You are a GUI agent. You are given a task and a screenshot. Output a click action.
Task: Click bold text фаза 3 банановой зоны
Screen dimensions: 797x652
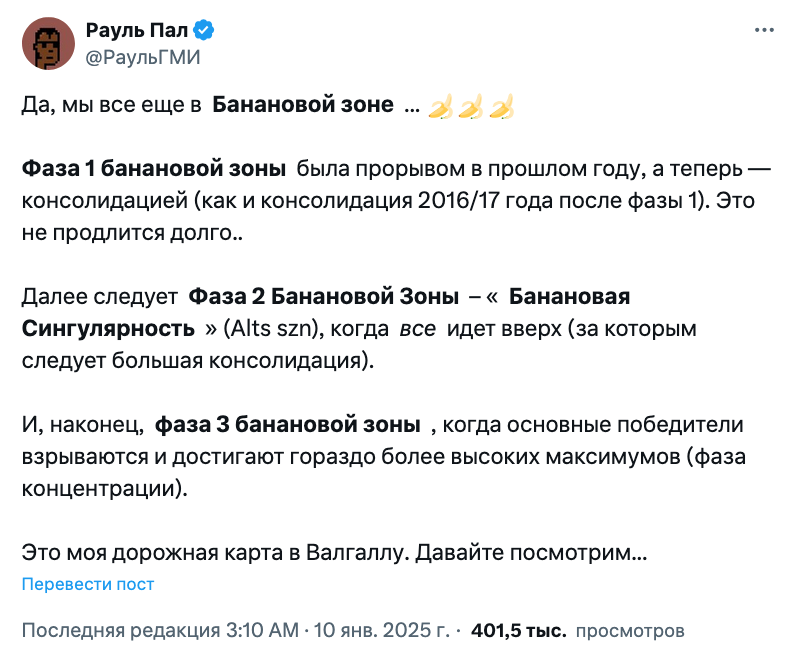point(288,425)
